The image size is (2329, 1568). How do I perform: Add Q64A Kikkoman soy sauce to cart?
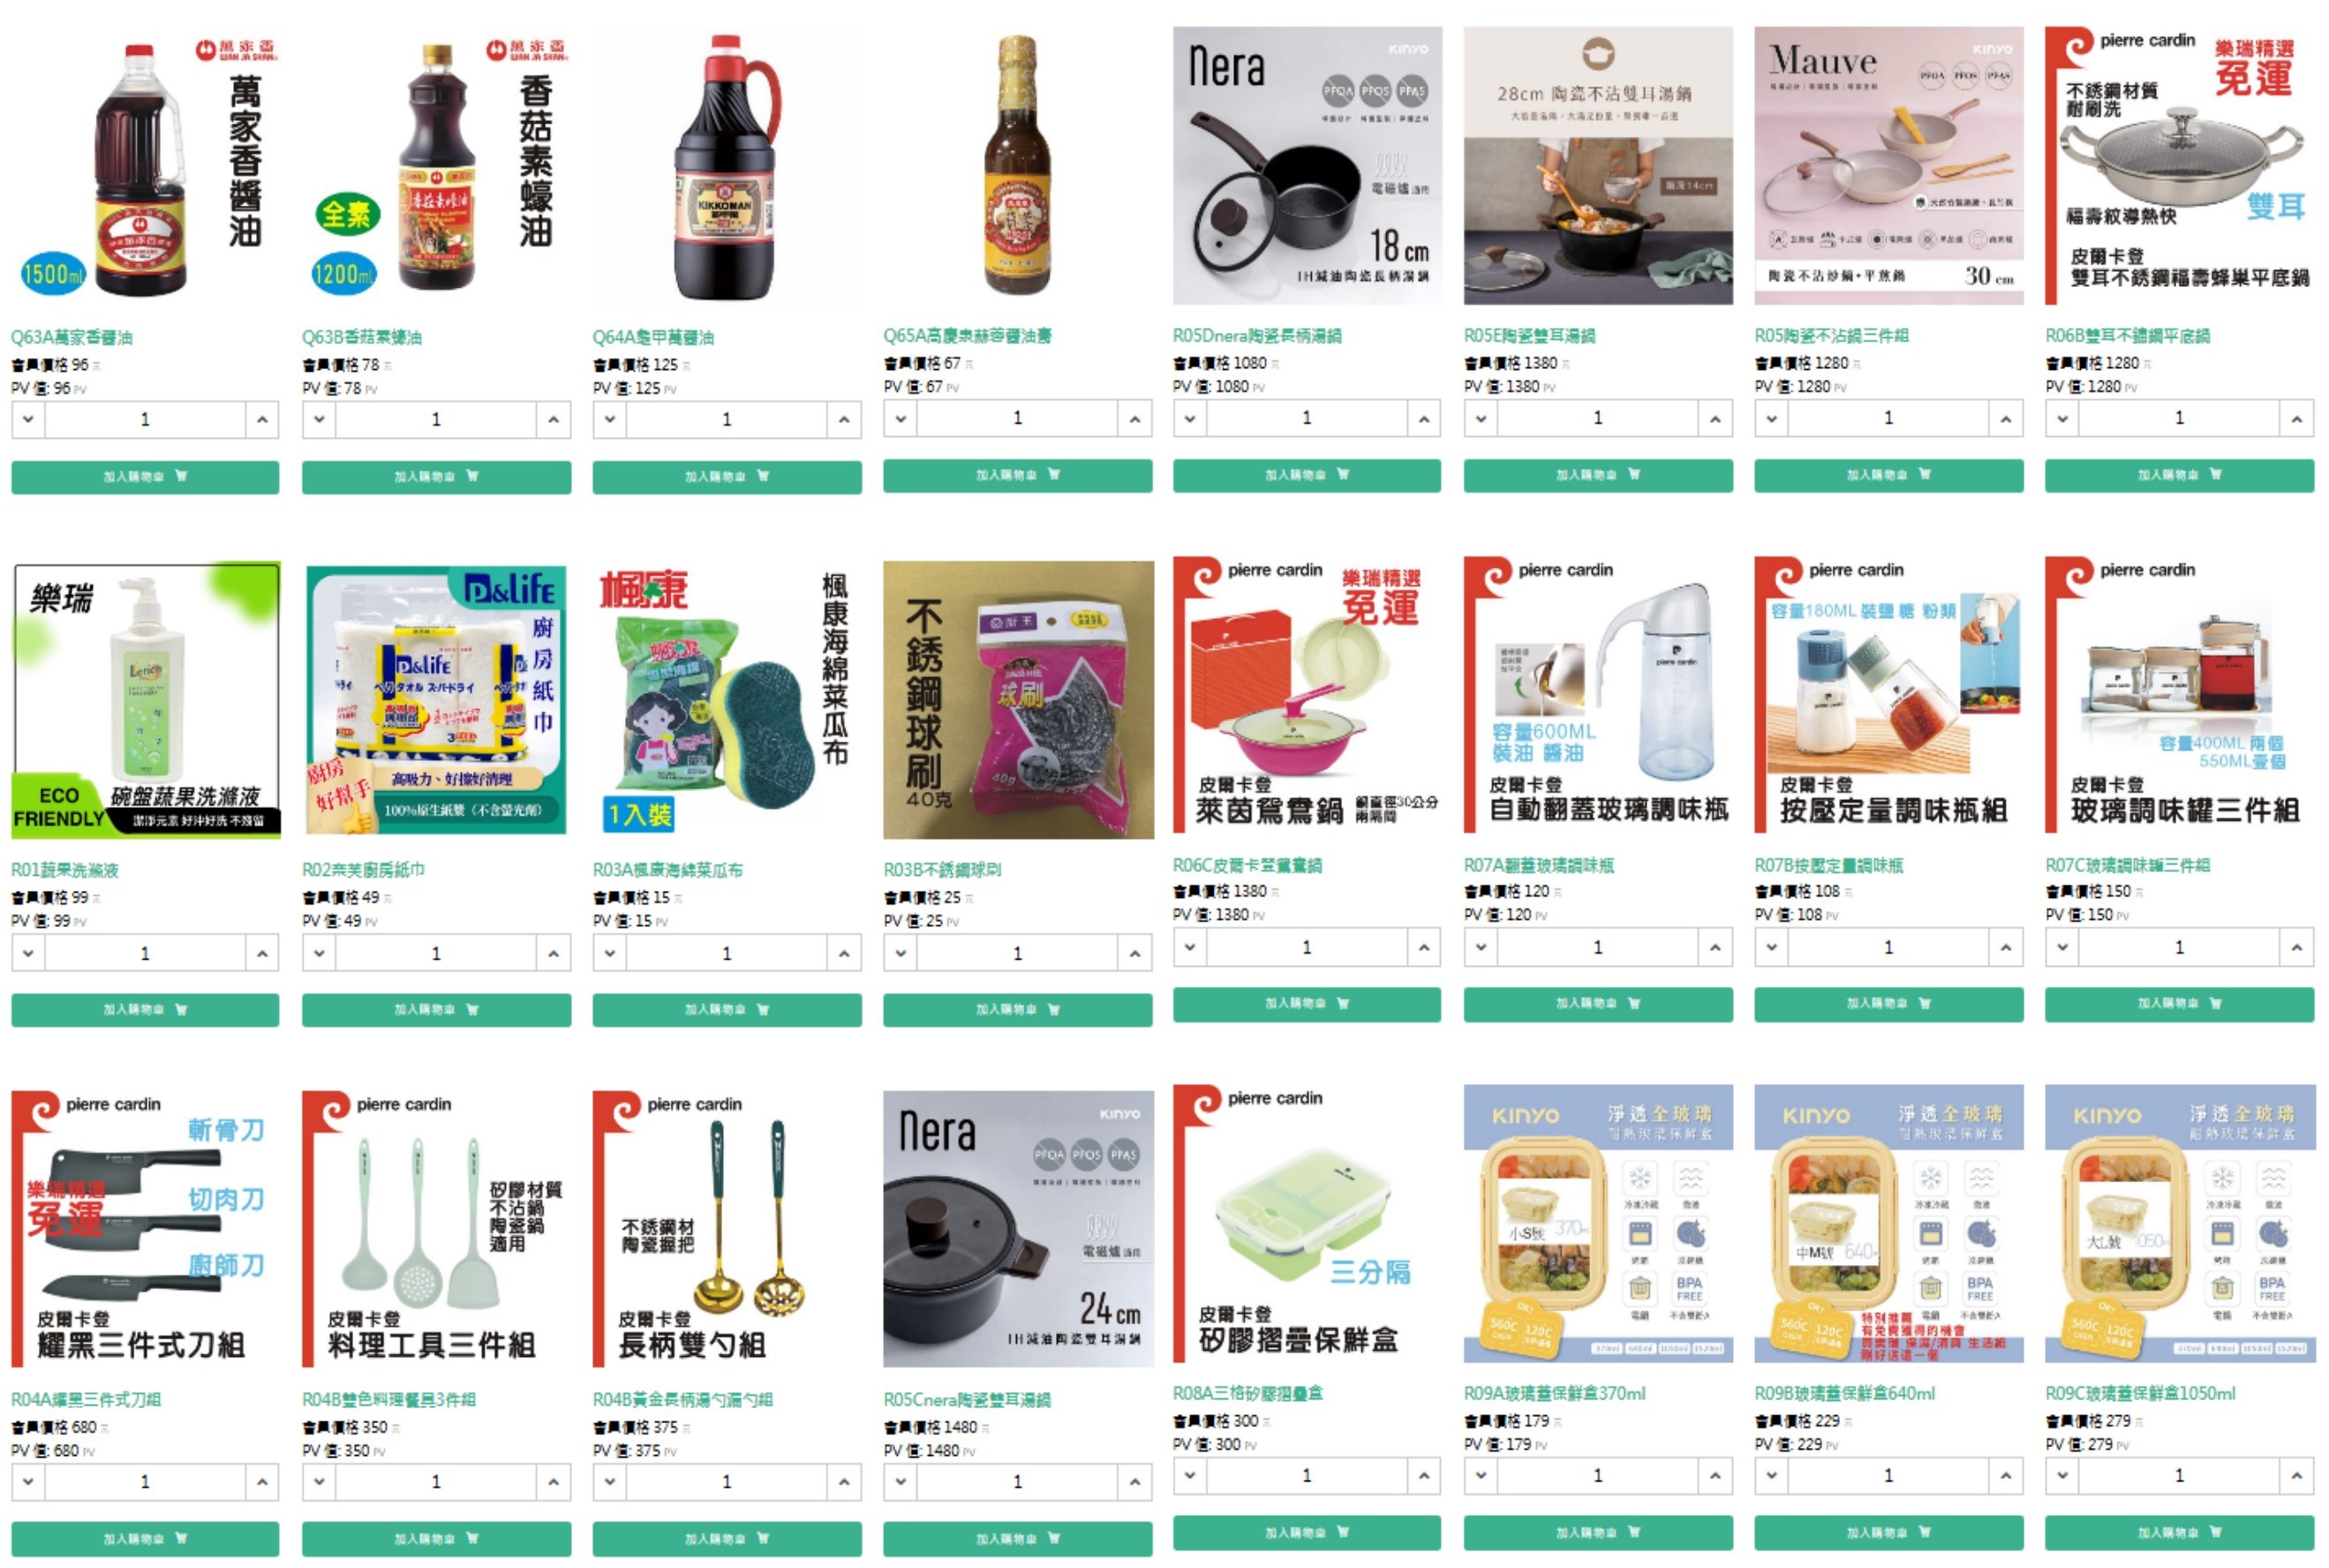pyautogui.click(x=726, y=477)
